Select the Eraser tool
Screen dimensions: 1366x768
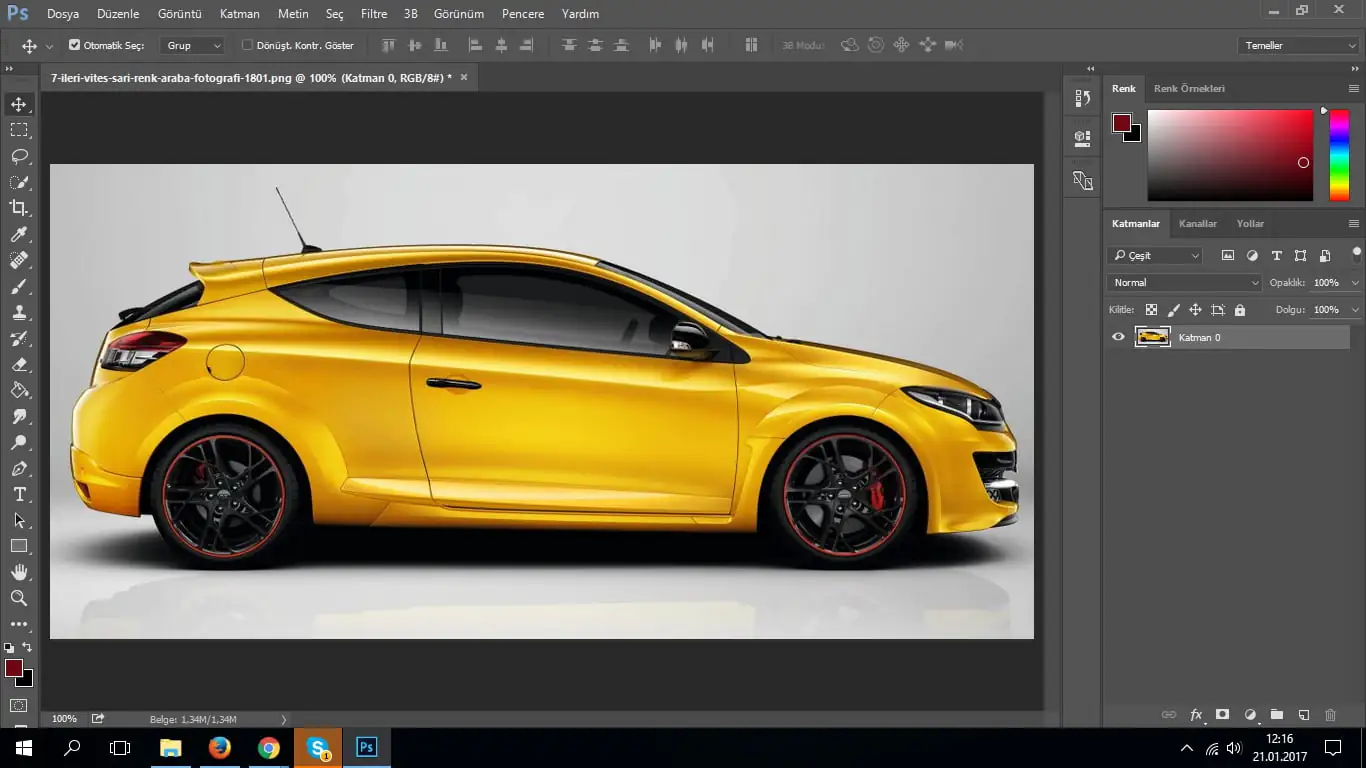[x=19, y=364]
